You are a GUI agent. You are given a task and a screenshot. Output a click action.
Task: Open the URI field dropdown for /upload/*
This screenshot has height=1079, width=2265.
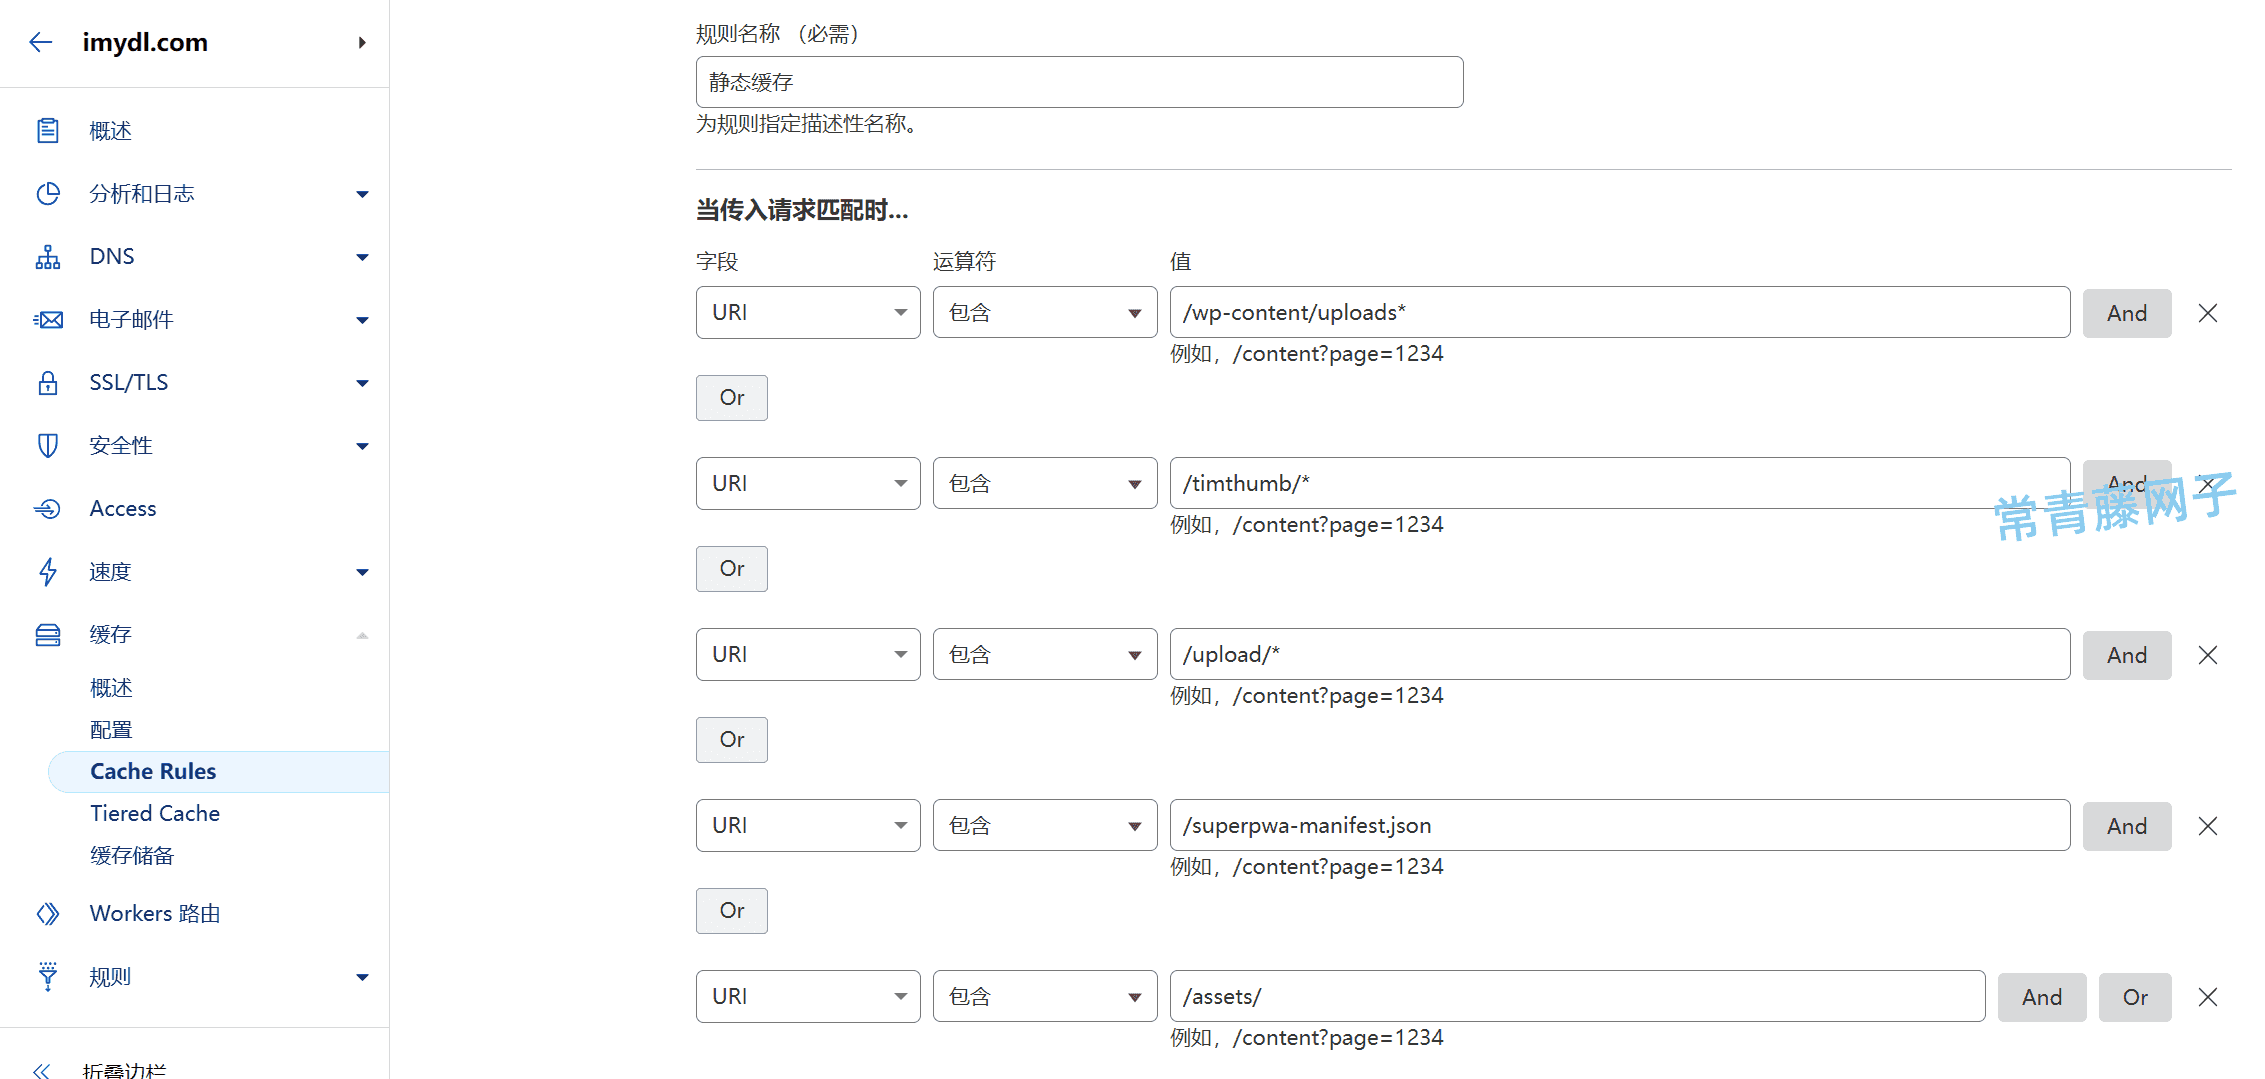click(808, 655)
